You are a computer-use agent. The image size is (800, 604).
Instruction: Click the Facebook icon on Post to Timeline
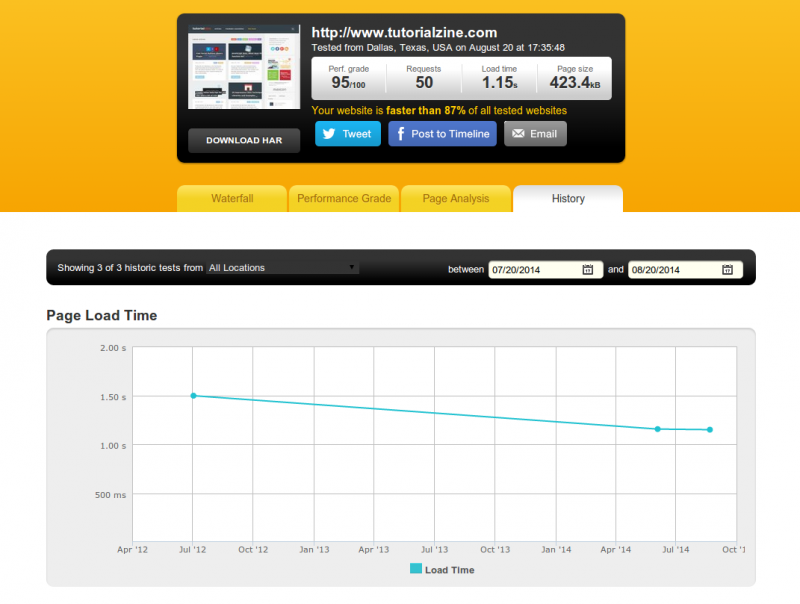pos(400,134)
